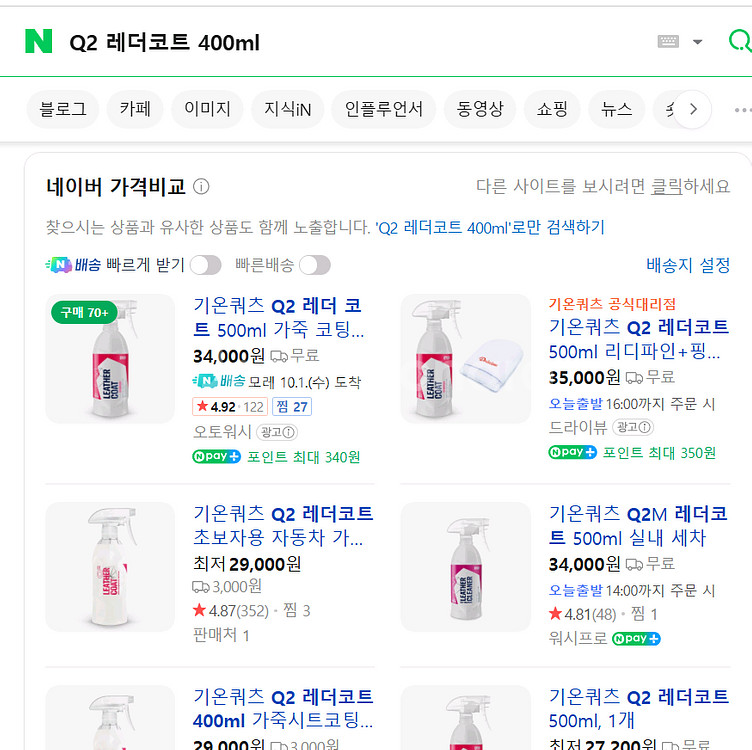752x750 pixels.
Task: Expand the keyboard dropdown arrow
Action: pos(698,42)
